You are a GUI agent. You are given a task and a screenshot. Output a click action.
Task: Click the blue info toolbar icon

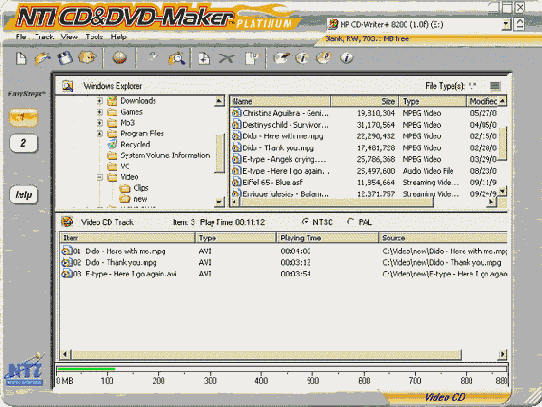click(346, 58)
